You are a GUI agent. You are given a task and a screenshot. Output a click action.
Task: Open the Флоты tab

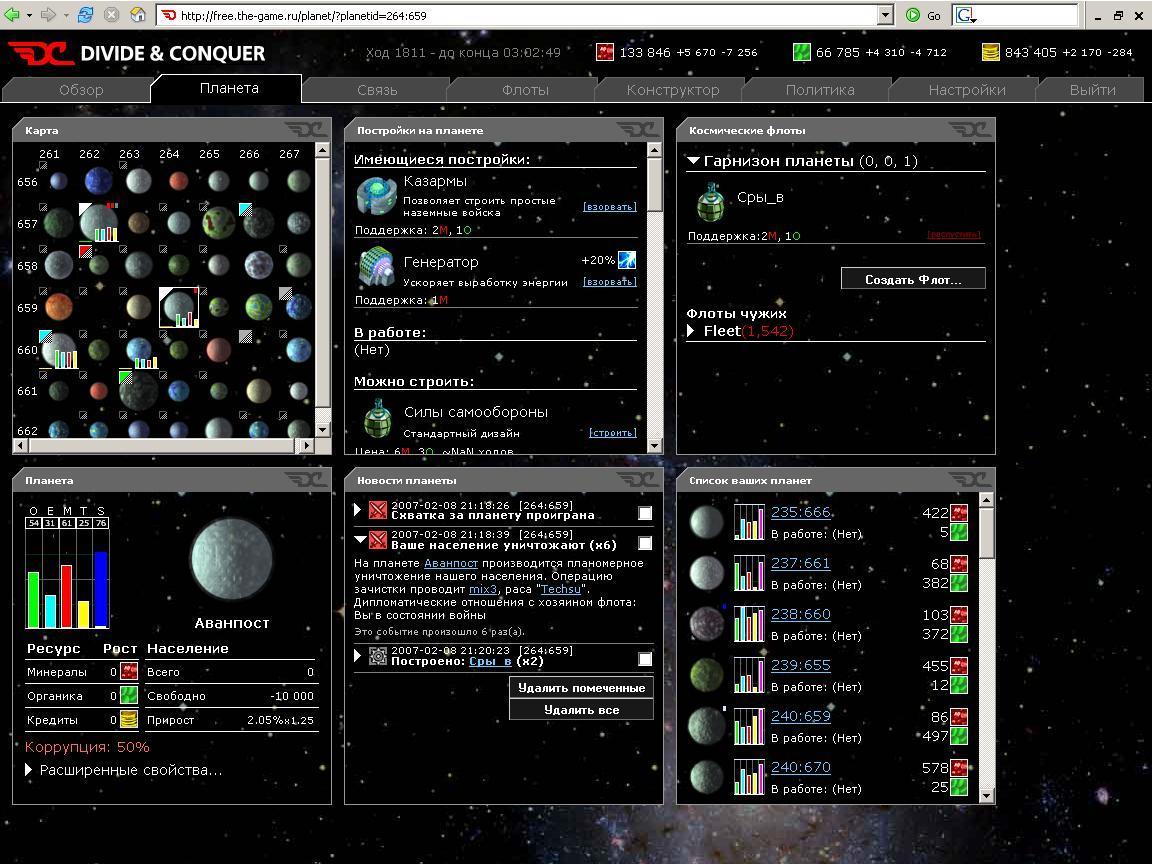(525, 90)
